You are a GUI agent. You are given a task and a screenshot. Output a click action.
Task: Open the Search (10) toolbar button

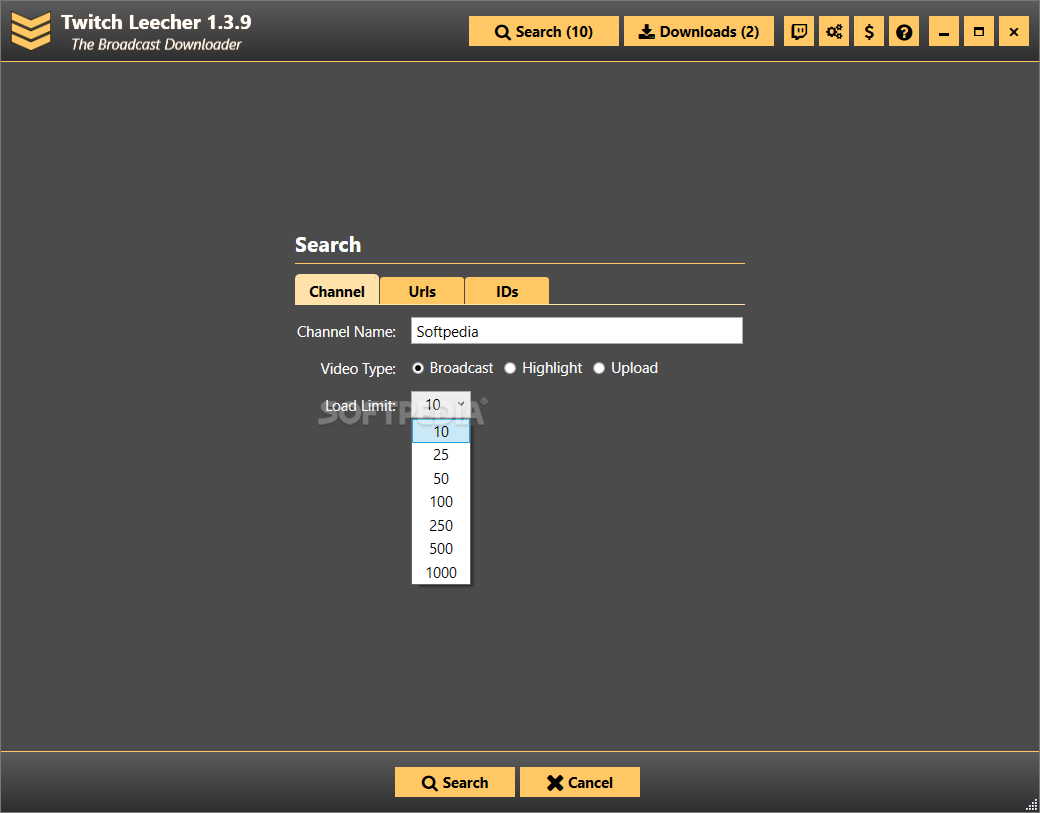tap(544, 31)
